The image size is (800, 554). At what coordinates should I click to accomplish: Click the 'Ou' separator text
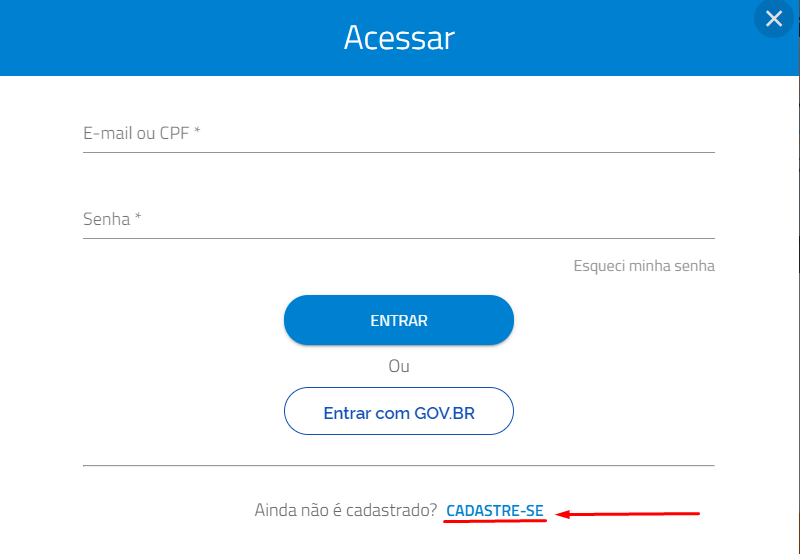click(x=398, y=366)
